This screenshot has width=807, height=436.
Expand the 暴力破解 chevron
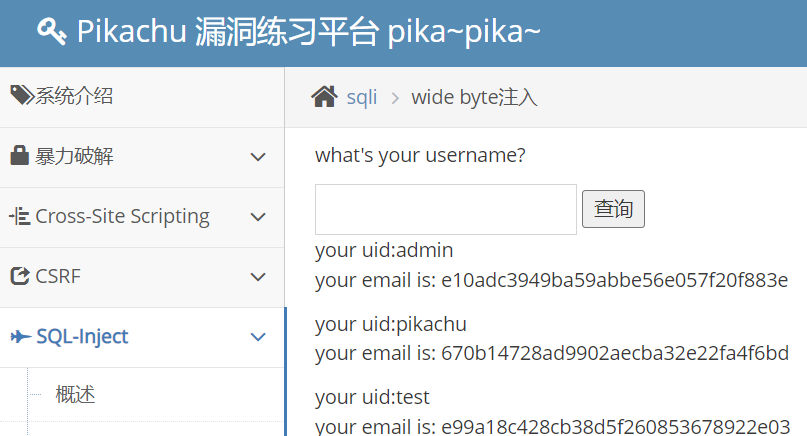tap(258, 156)
